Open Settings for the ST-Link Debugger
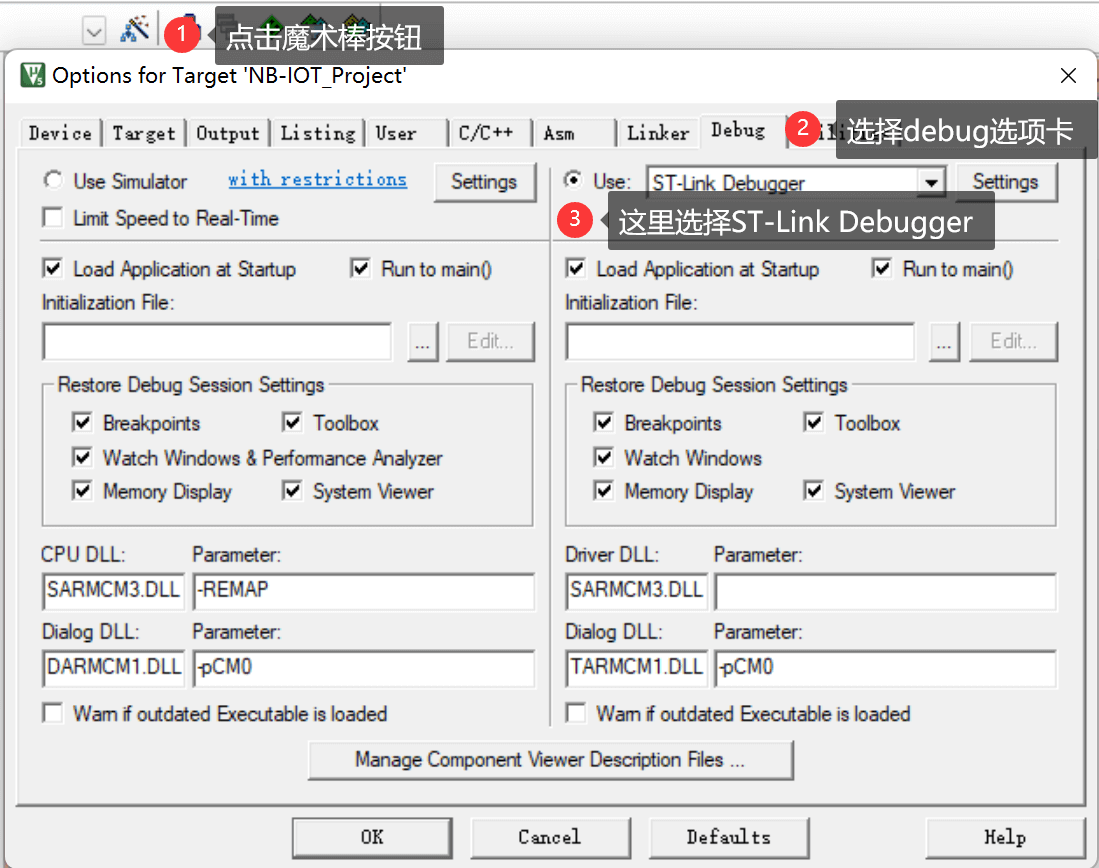 point(1005,182)
